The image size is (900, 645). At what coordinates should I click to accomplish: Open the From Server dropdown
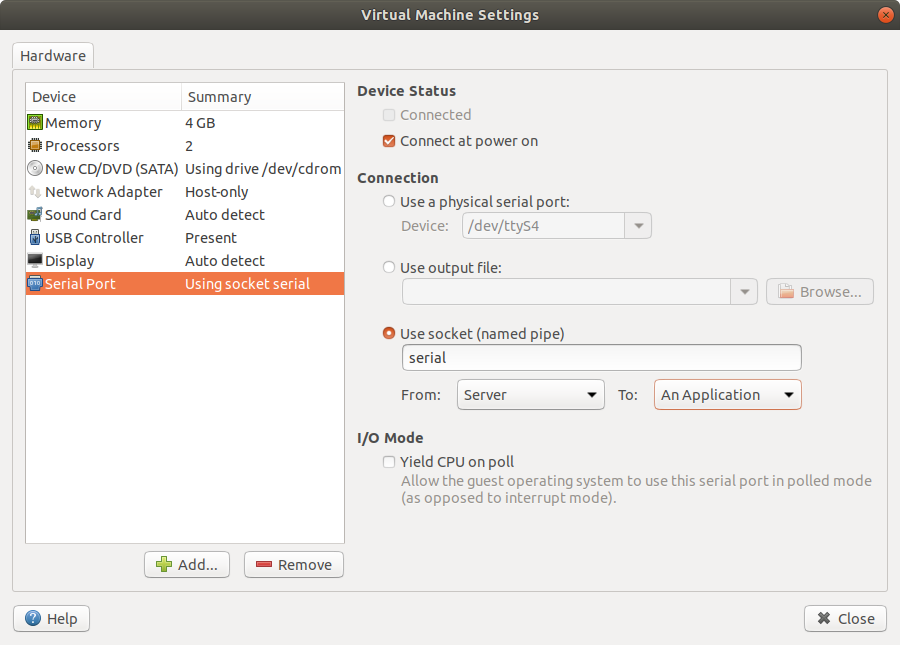[x=530, y=394]
